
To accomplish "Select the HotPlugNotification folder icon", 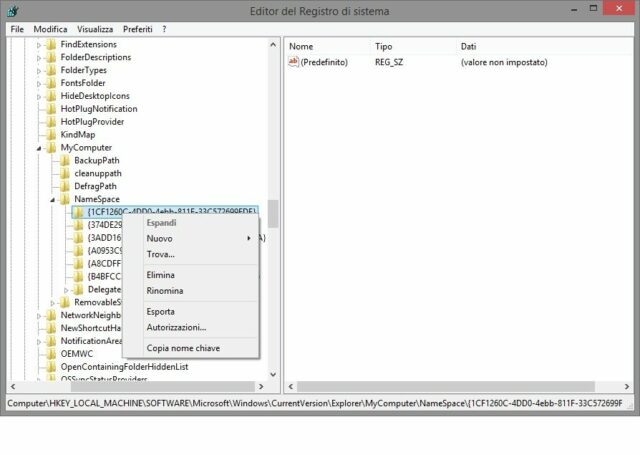I will pyautogui.click(x=50, y=109).
